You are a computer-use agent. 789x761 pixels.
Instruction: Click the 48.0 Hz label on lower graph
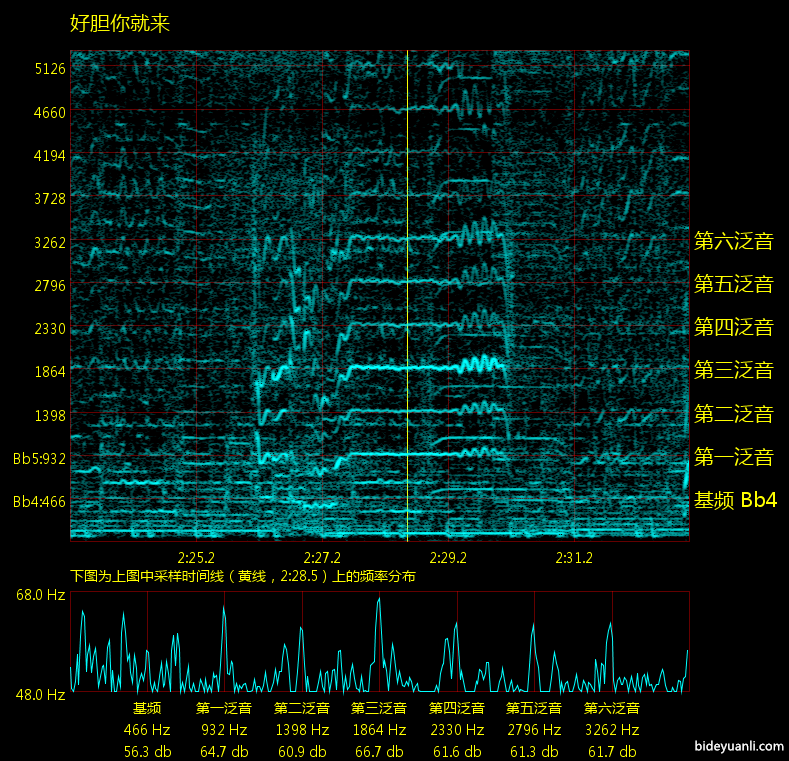pyautogui.click(x=40, y=694)
